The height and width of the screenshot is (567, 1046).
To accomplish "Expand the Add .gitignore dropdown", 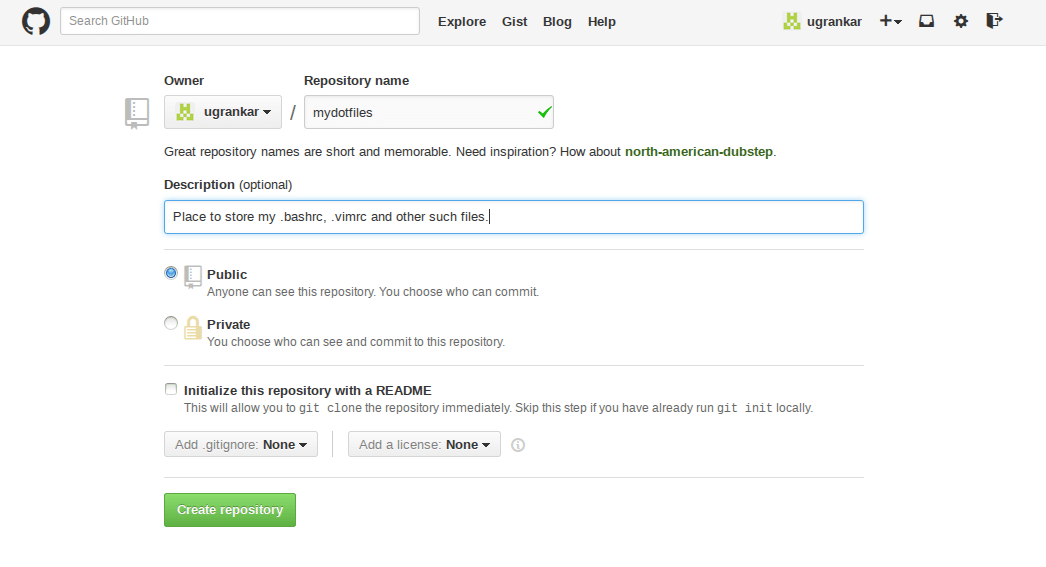I will (241, 444).
